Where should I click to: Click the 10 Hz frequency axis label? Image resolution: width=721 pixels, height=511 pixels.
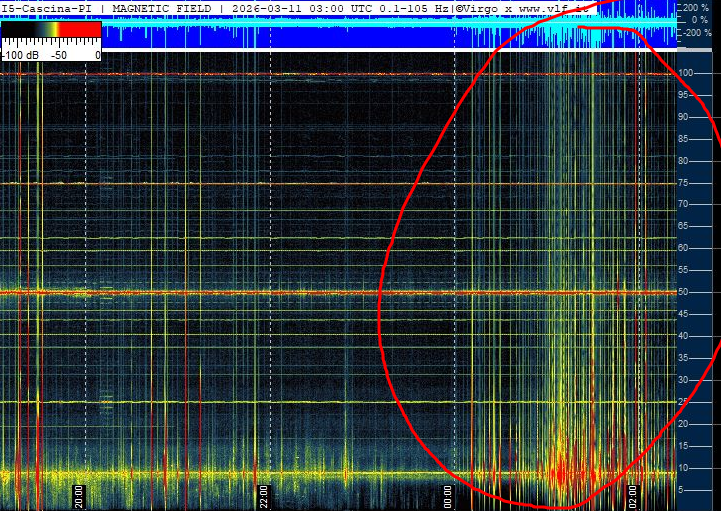pyautogui.click(x=685, y=468)
